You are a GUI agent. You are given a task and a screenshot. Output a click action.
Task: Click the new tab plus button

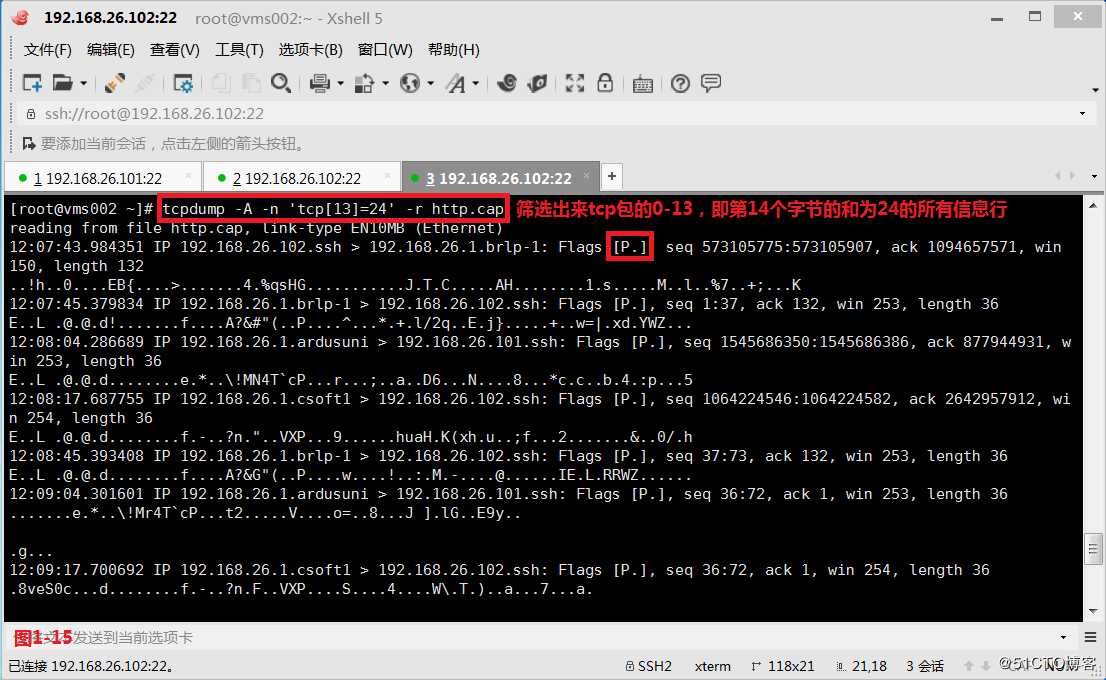612,176
